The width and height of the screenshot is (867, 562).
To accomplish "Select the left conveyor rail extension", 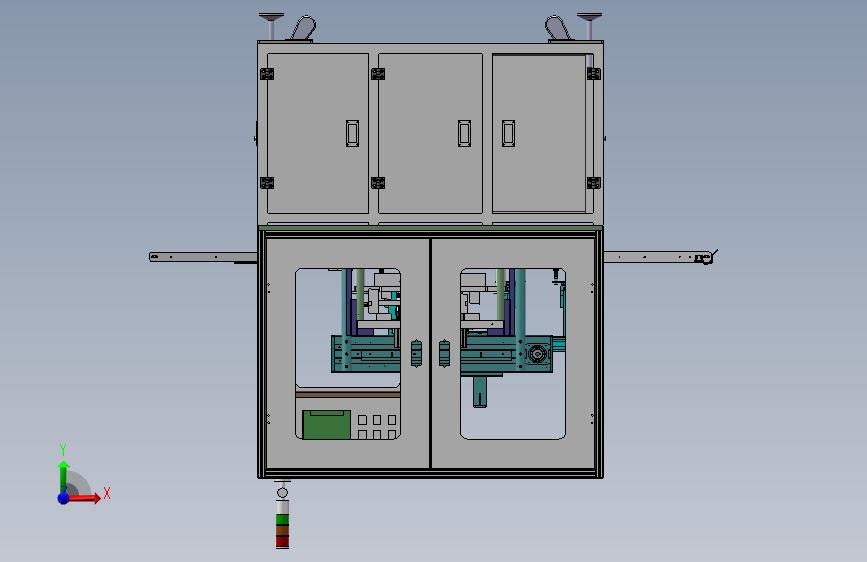I will coord(203,257).
